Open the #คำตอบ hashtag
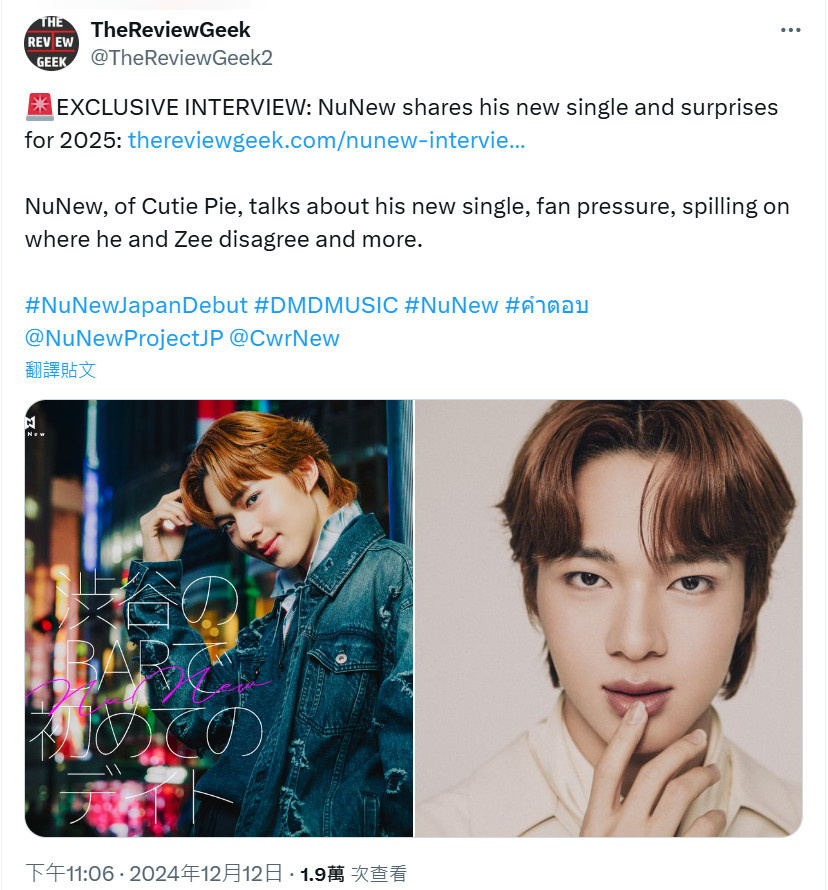 pos(547,305)
